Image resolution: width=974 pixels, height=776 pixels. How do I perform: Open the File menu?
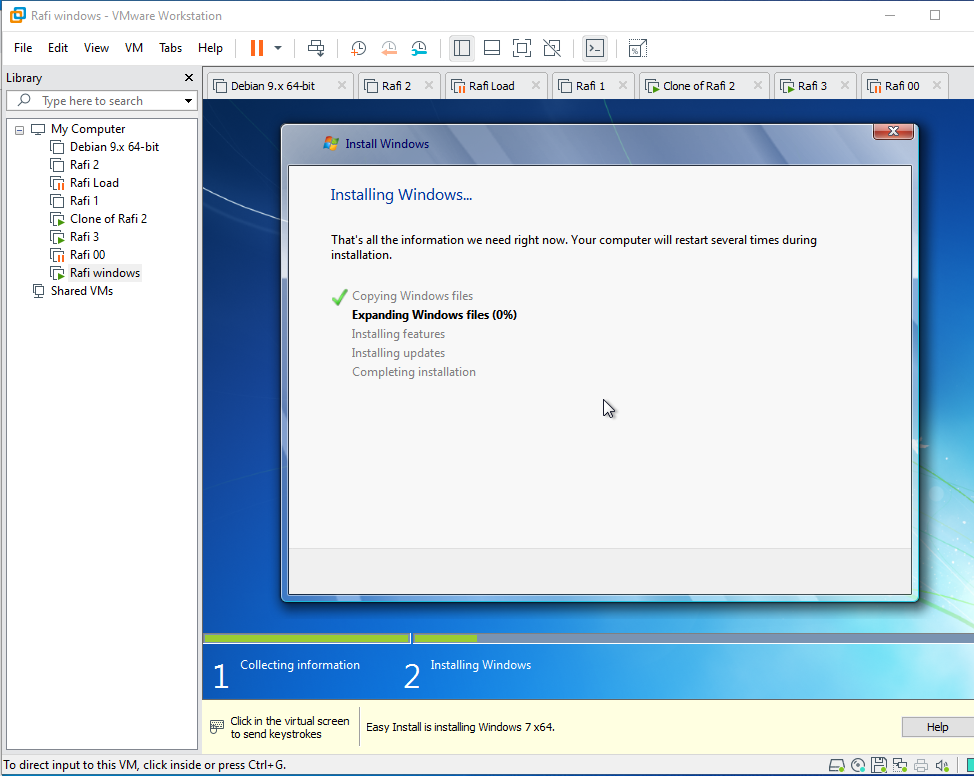coord(23,48)
